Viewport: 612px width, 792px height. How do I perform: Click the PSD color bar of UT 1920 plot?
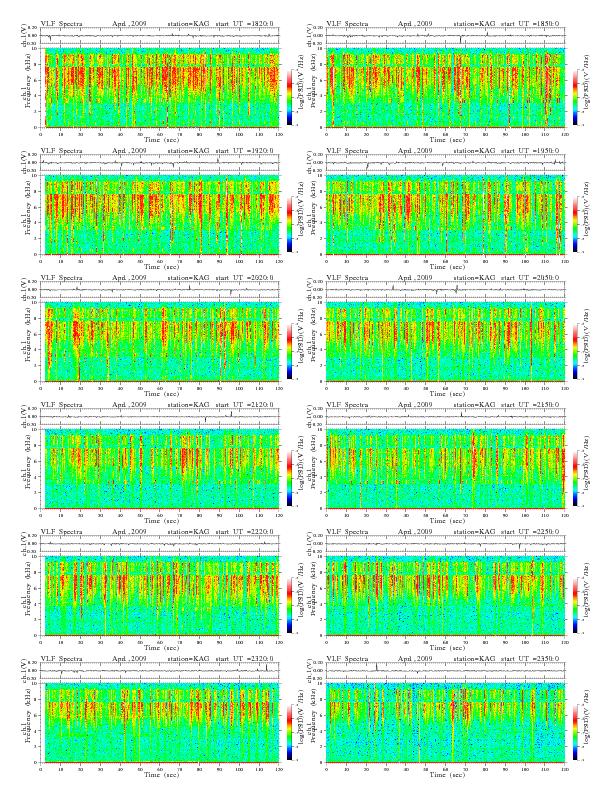click(289, 224)
